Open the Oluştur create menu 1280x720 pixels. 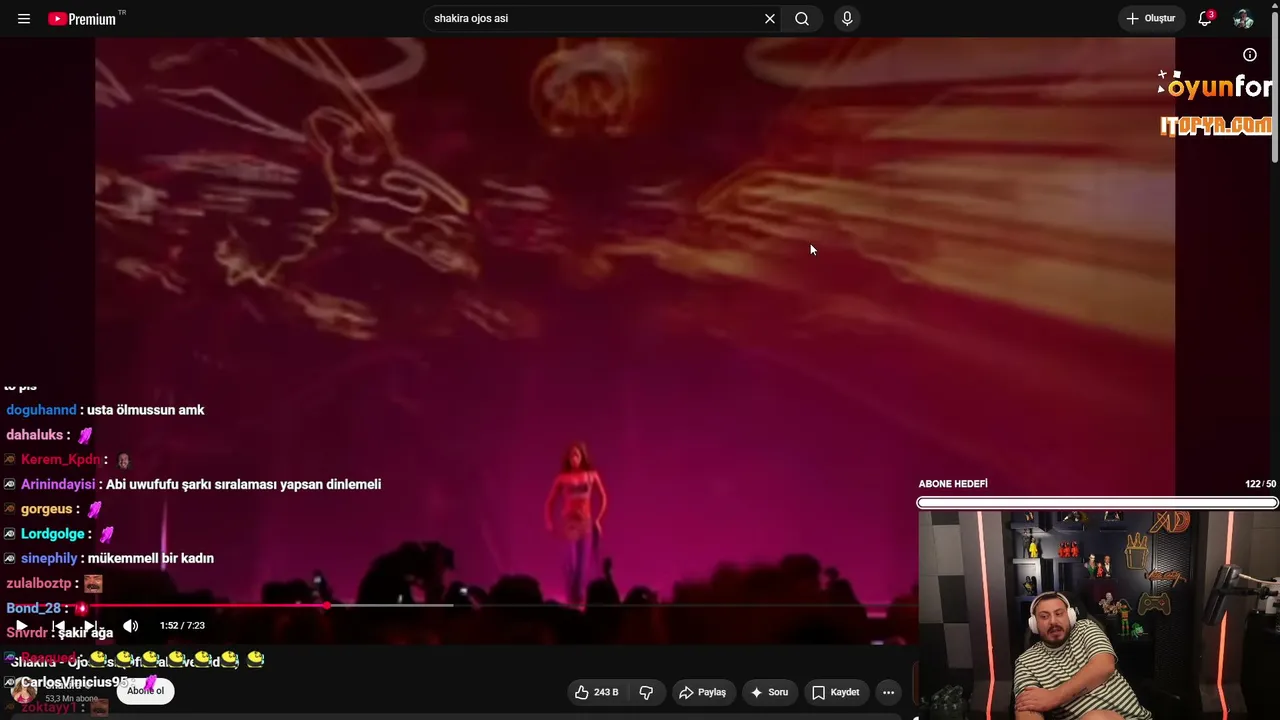pos(1151,19)
